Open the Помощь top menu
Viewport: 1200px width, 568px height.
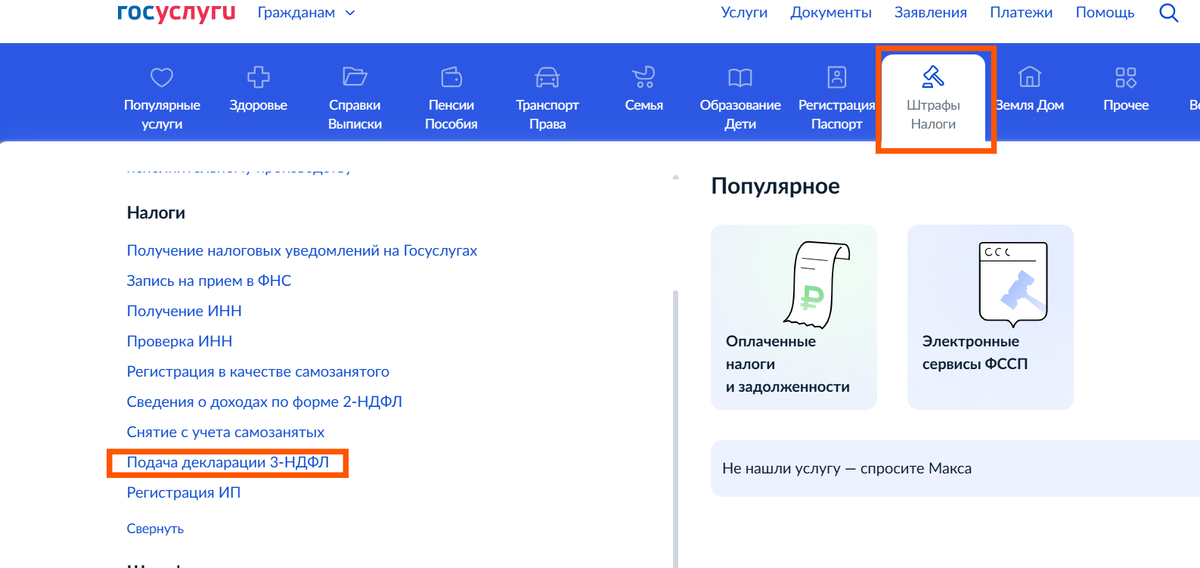click(x=1105, y=13)
